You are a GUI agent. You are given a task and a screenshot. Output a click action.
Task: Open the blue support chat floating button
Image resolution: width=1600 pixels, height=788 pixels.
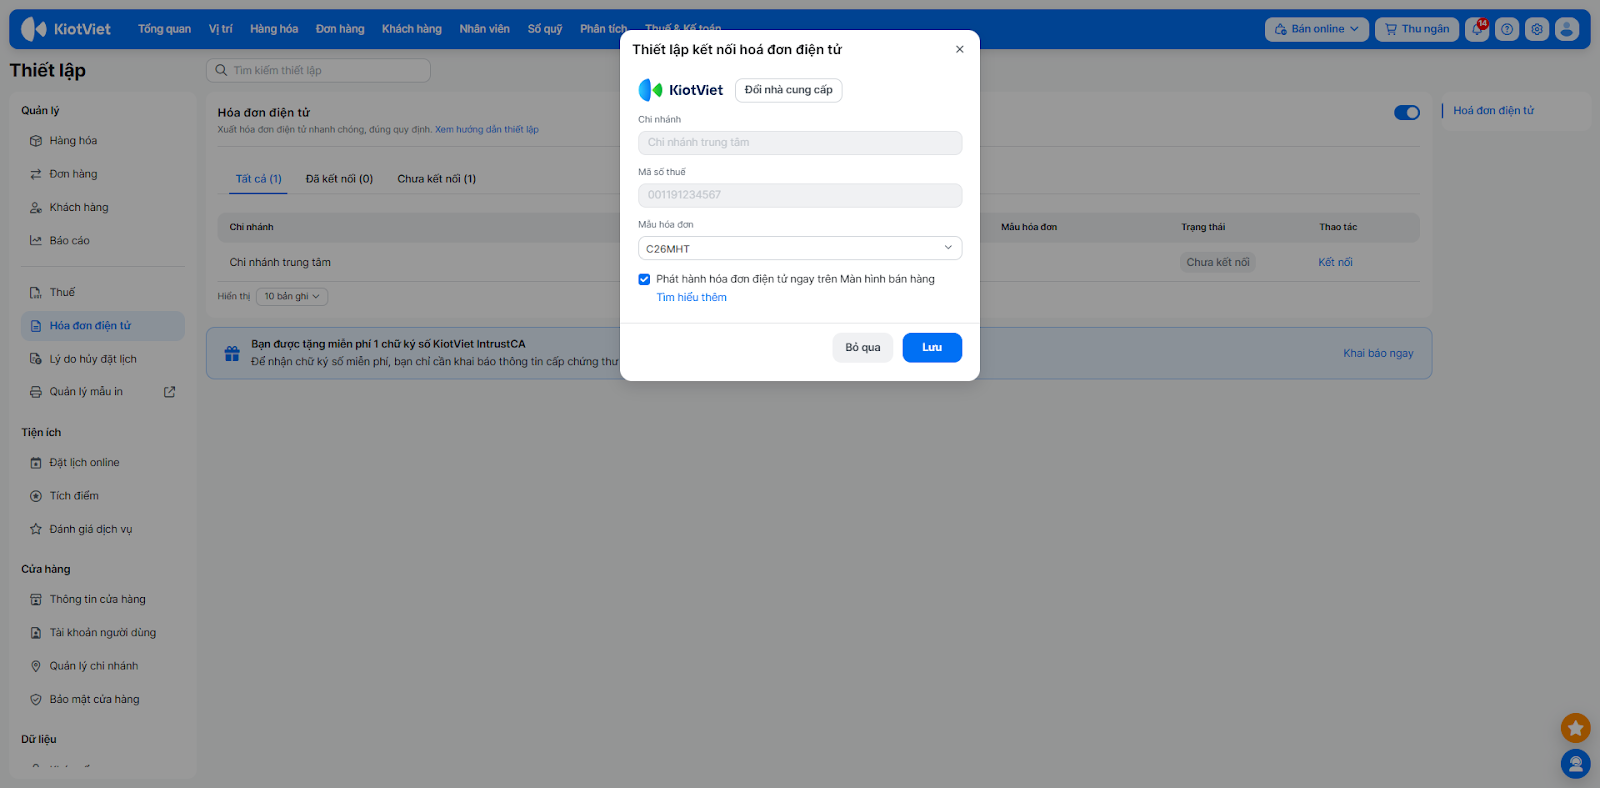[1575, 764]
